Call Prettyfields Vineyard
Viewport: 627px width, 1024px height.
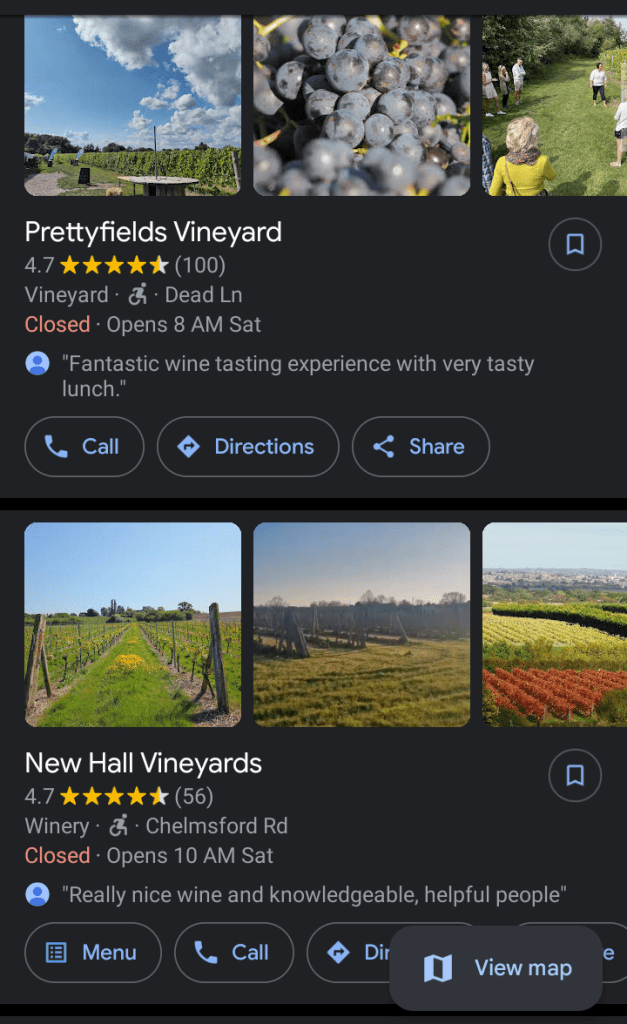(84, 447)
